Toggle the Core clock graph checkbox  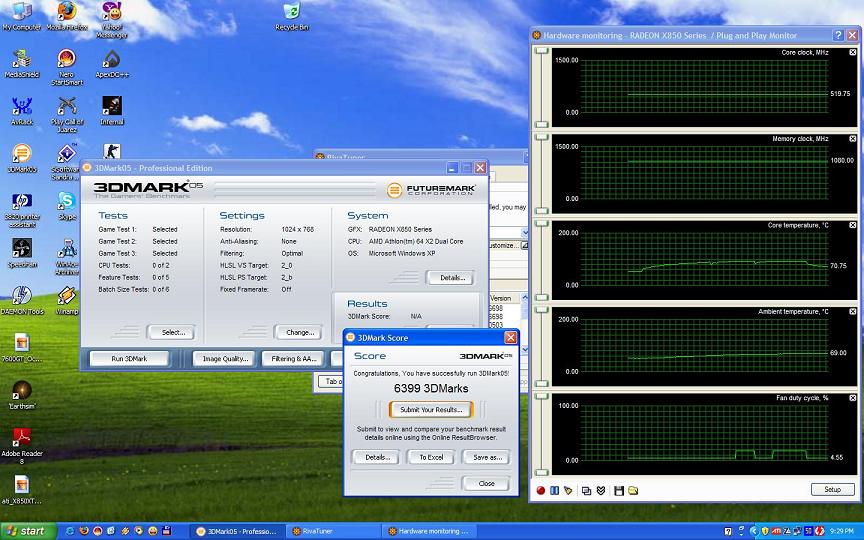(x=853, y=52)
